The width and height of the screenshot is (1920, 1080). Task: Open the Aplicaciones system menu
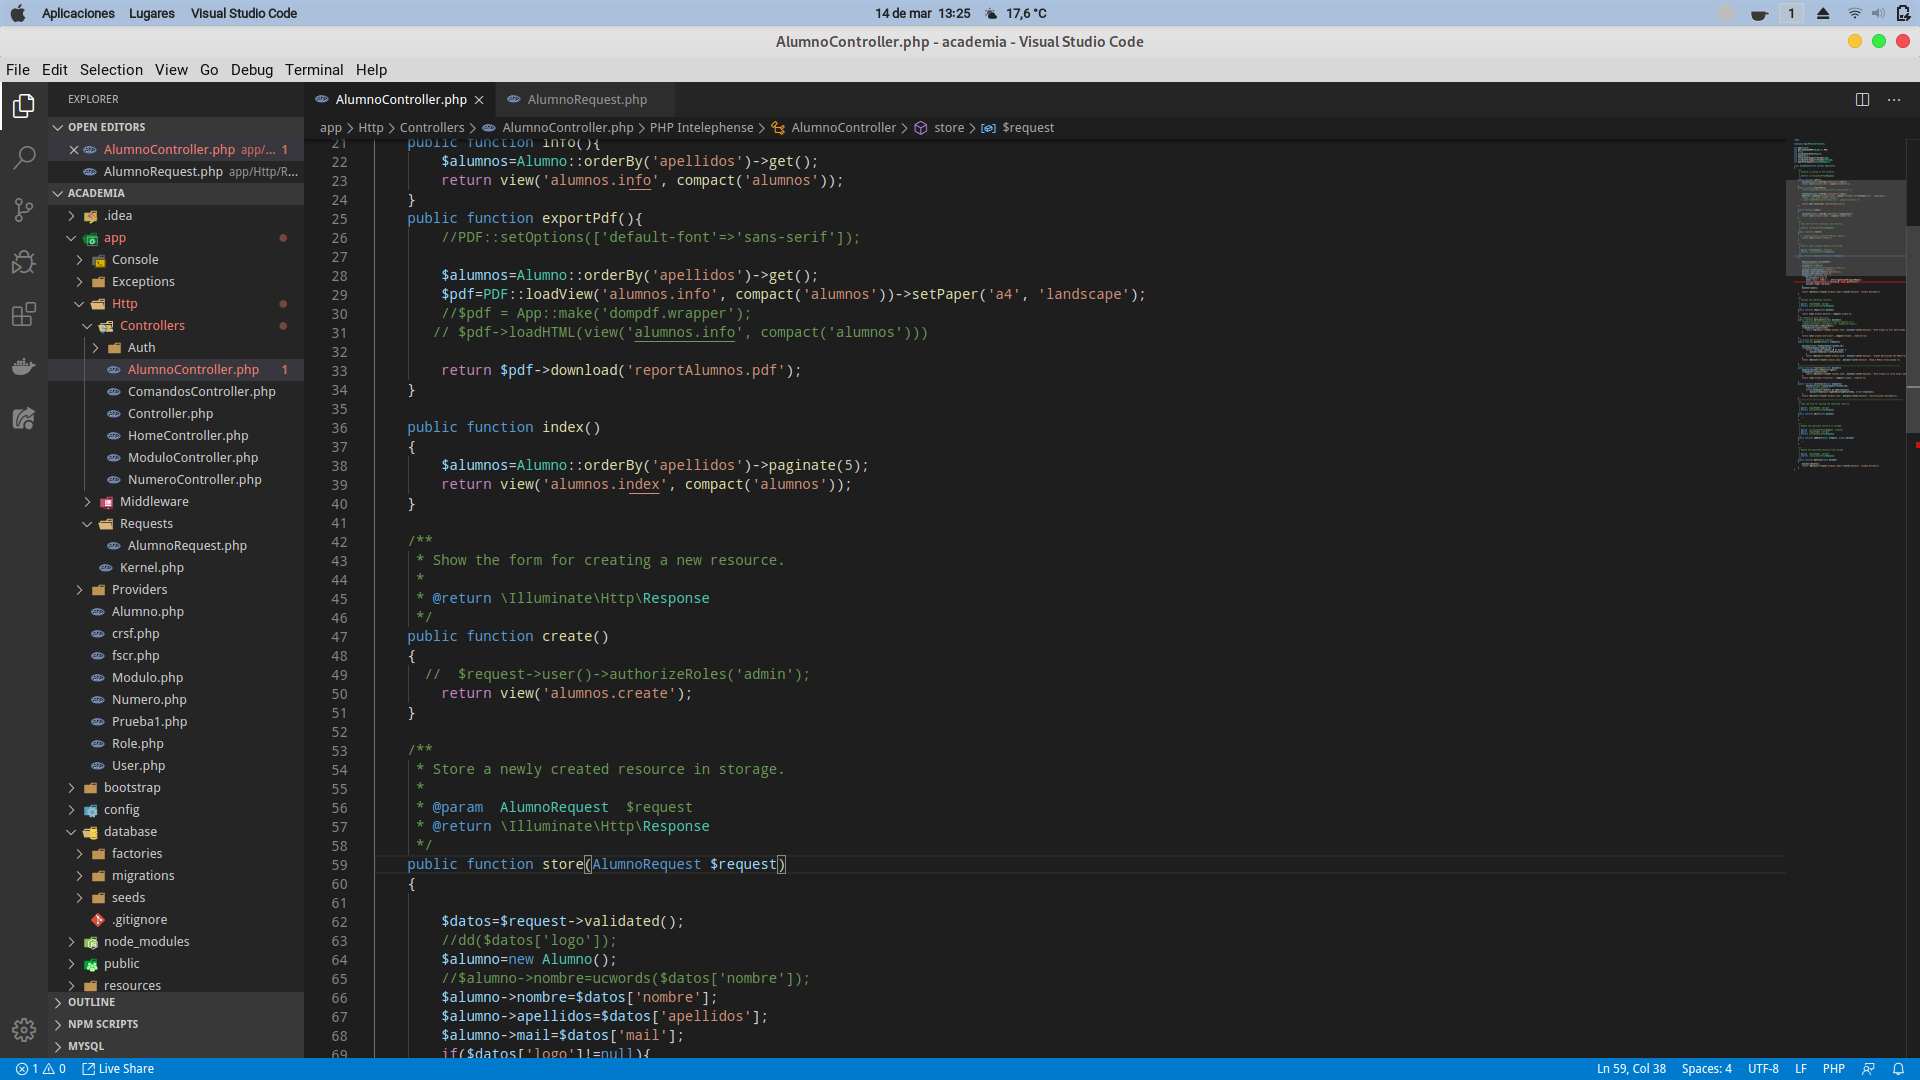(78, 13)
